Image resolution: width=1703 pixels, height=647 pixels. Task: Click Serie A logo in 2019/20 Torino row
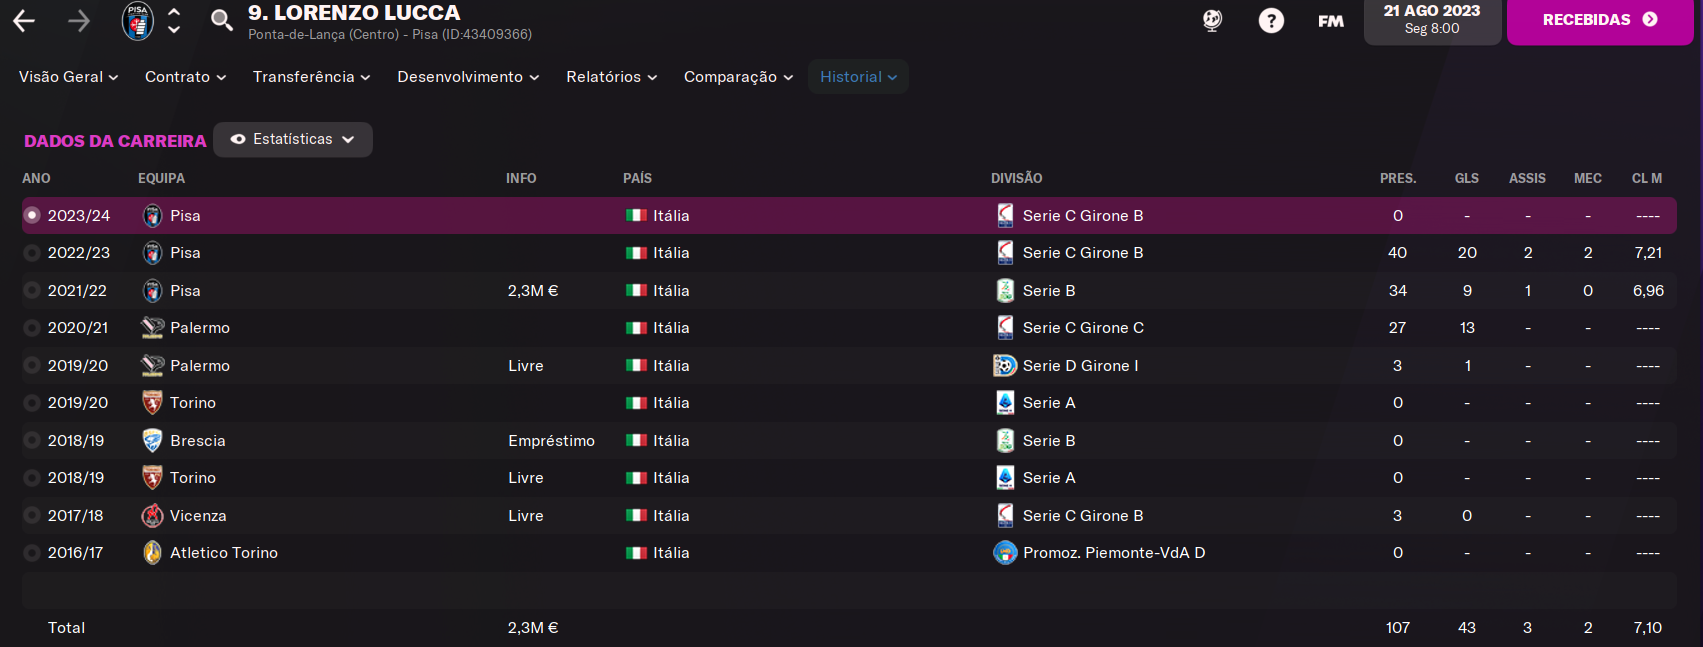click(1005, 403)
